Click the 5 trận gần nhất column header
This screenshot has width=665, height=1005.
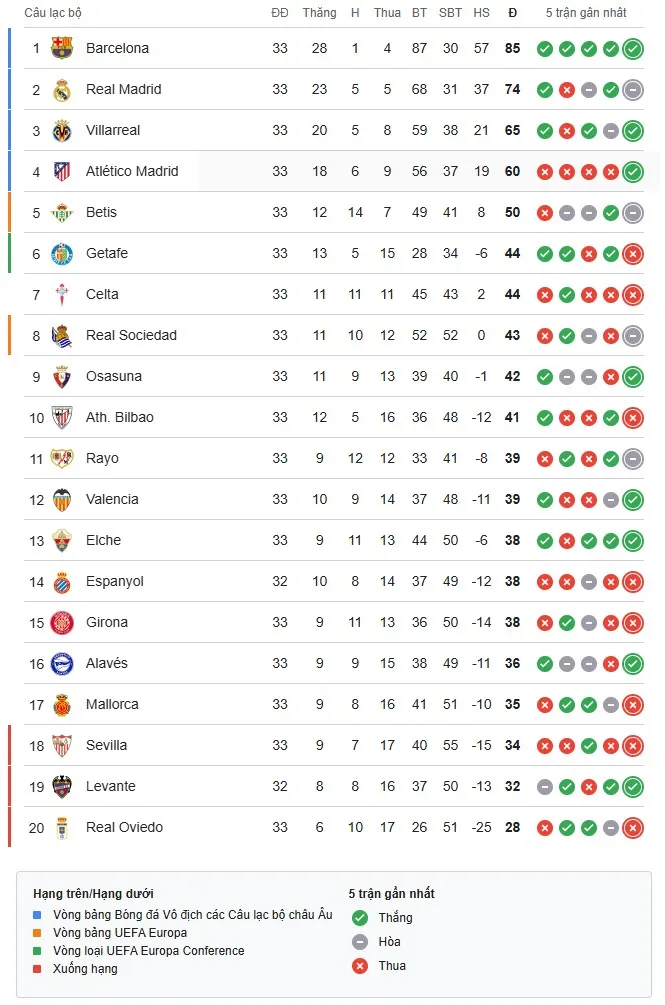tap(588, 13)
